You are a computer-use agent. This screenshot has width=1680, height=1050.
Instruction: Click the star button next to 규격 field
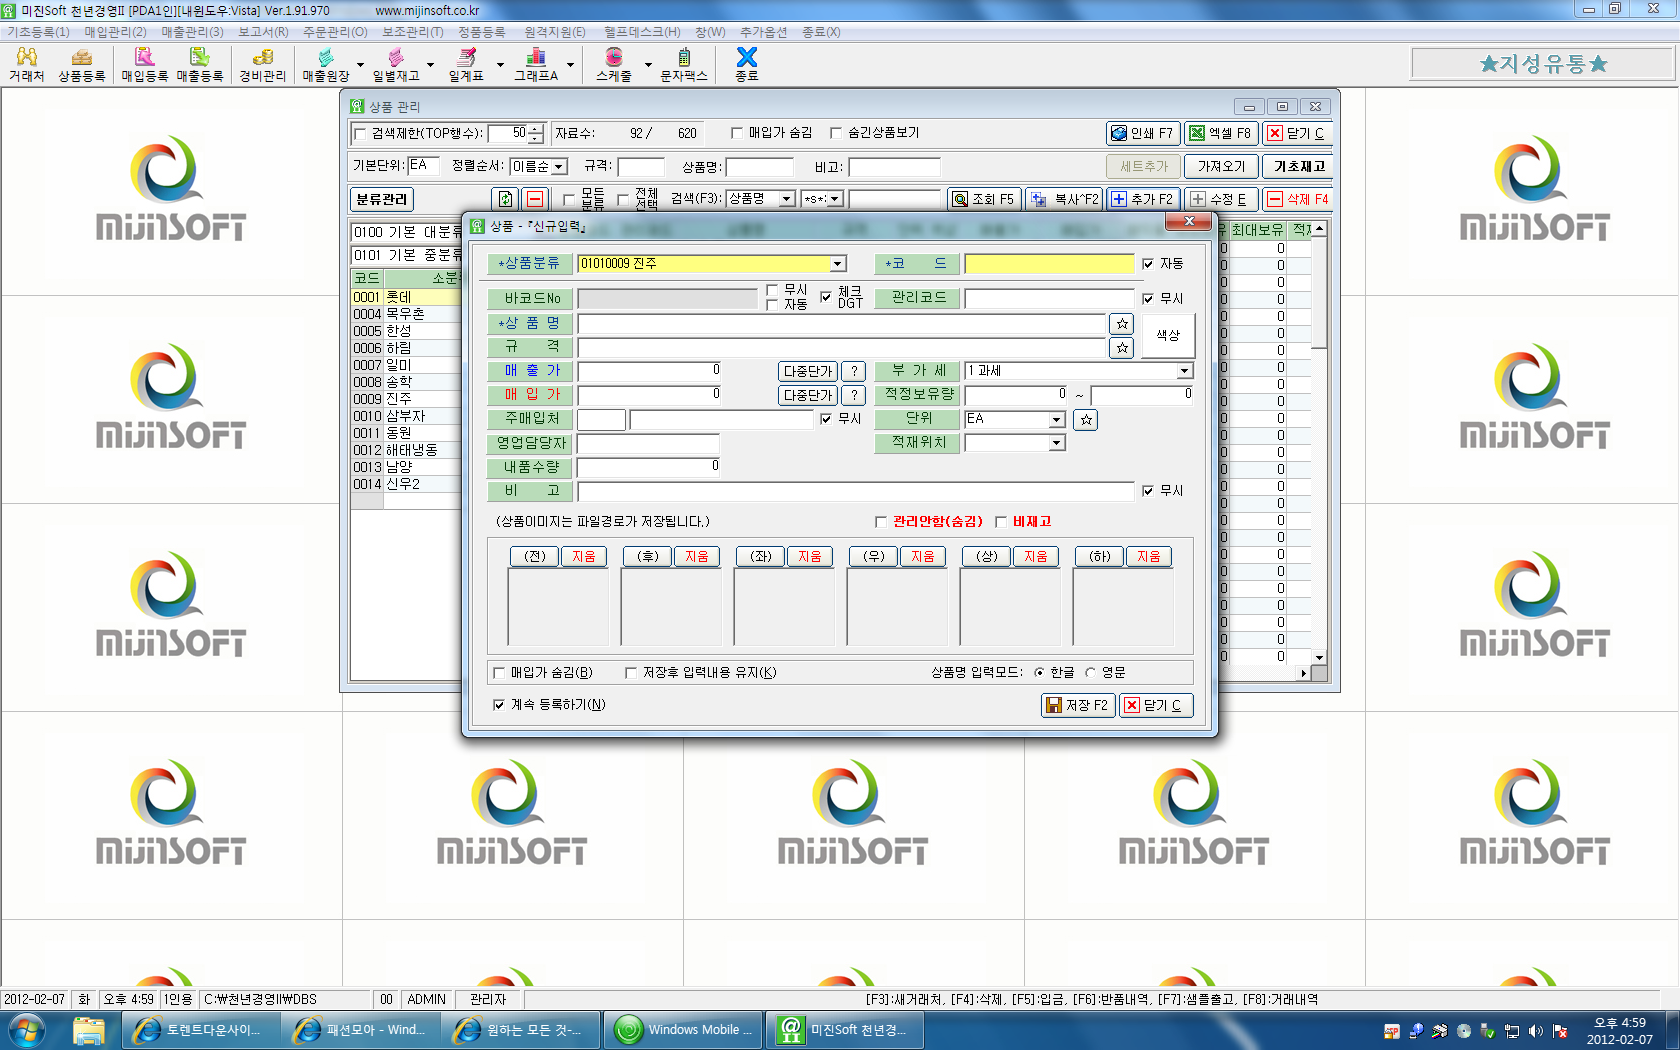[x=1122, y=348]
